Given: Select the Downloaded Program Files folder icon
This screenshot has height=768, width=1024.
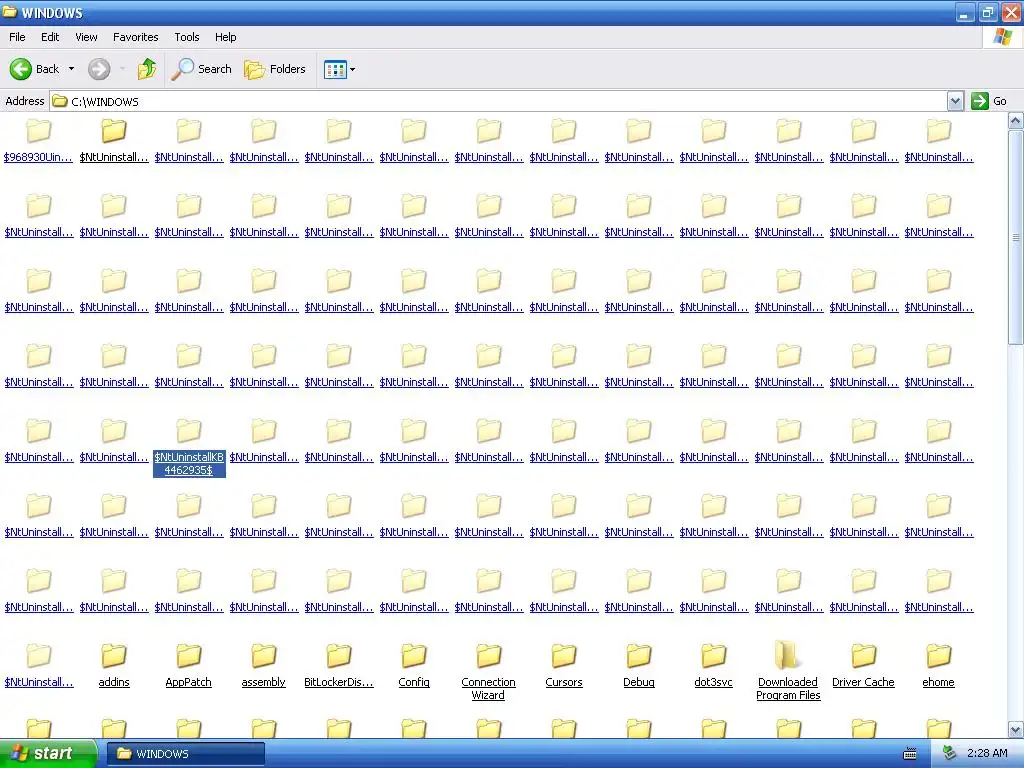Looking at the screenshot, I should tap(788, 655).
